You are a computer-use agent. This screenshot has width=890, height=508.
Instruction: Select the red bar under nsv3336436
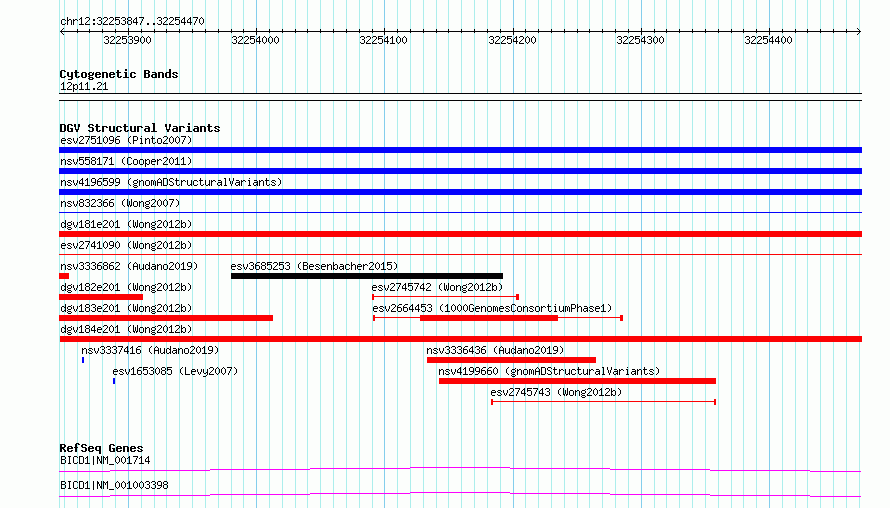point(511,360)
